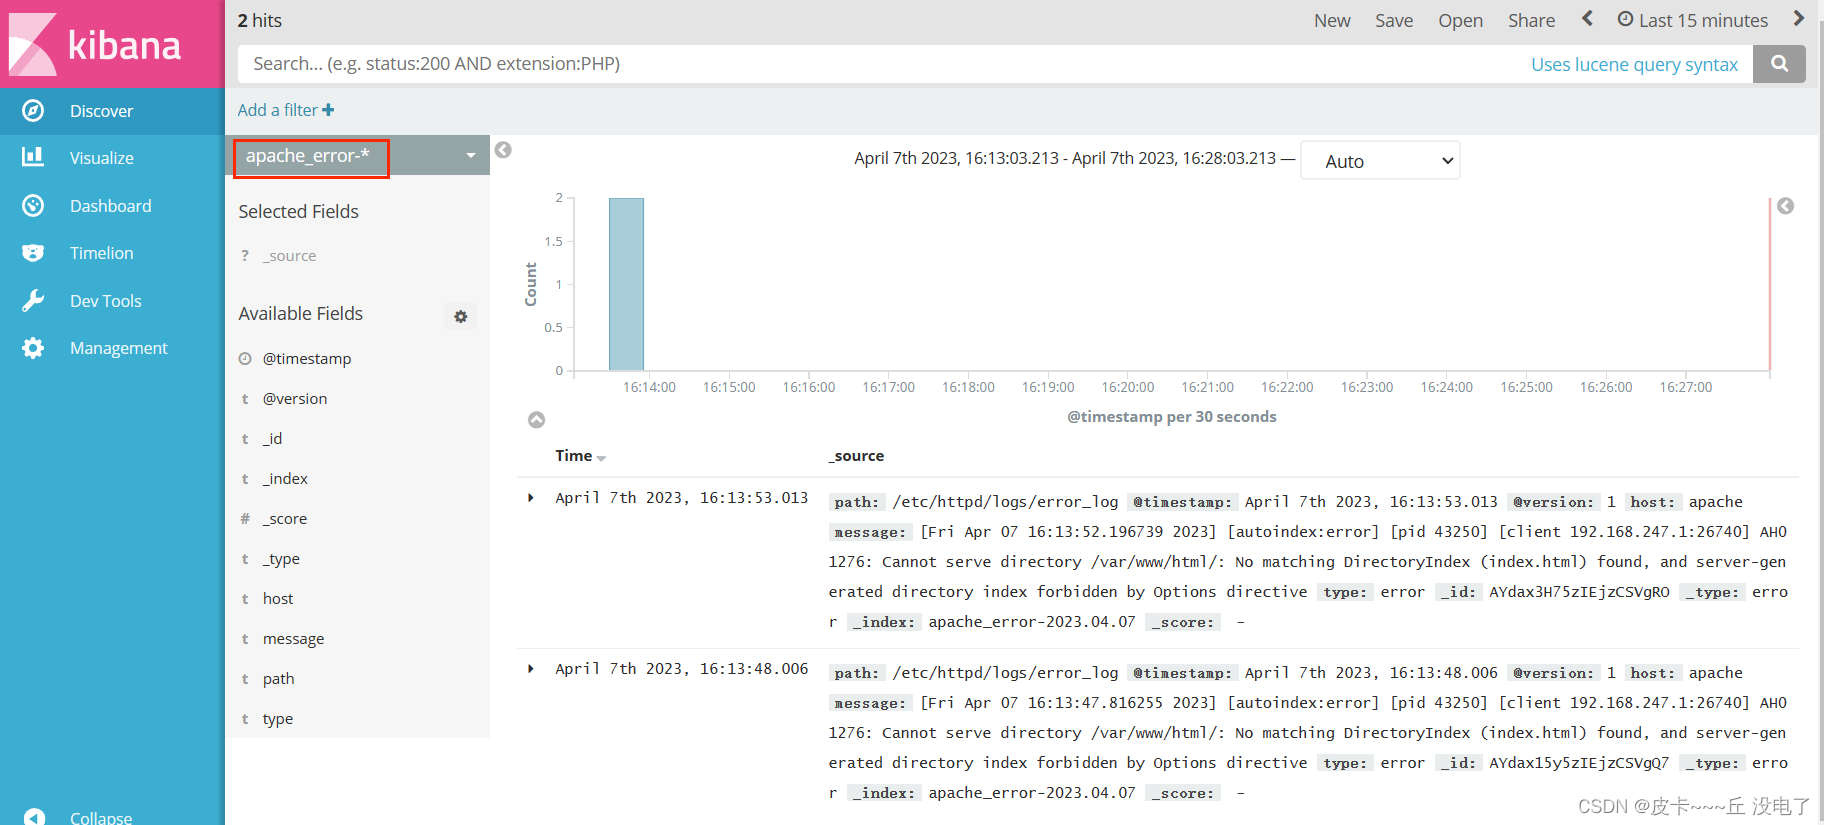Move time range backward

point(1587,19)
